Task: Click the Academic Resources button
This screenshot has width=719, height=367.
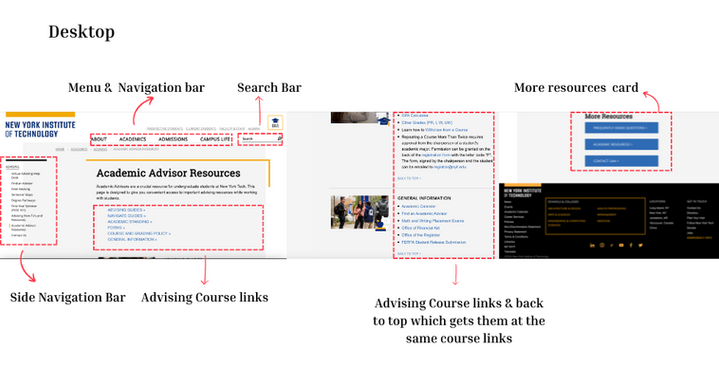Action: [621, 145]
